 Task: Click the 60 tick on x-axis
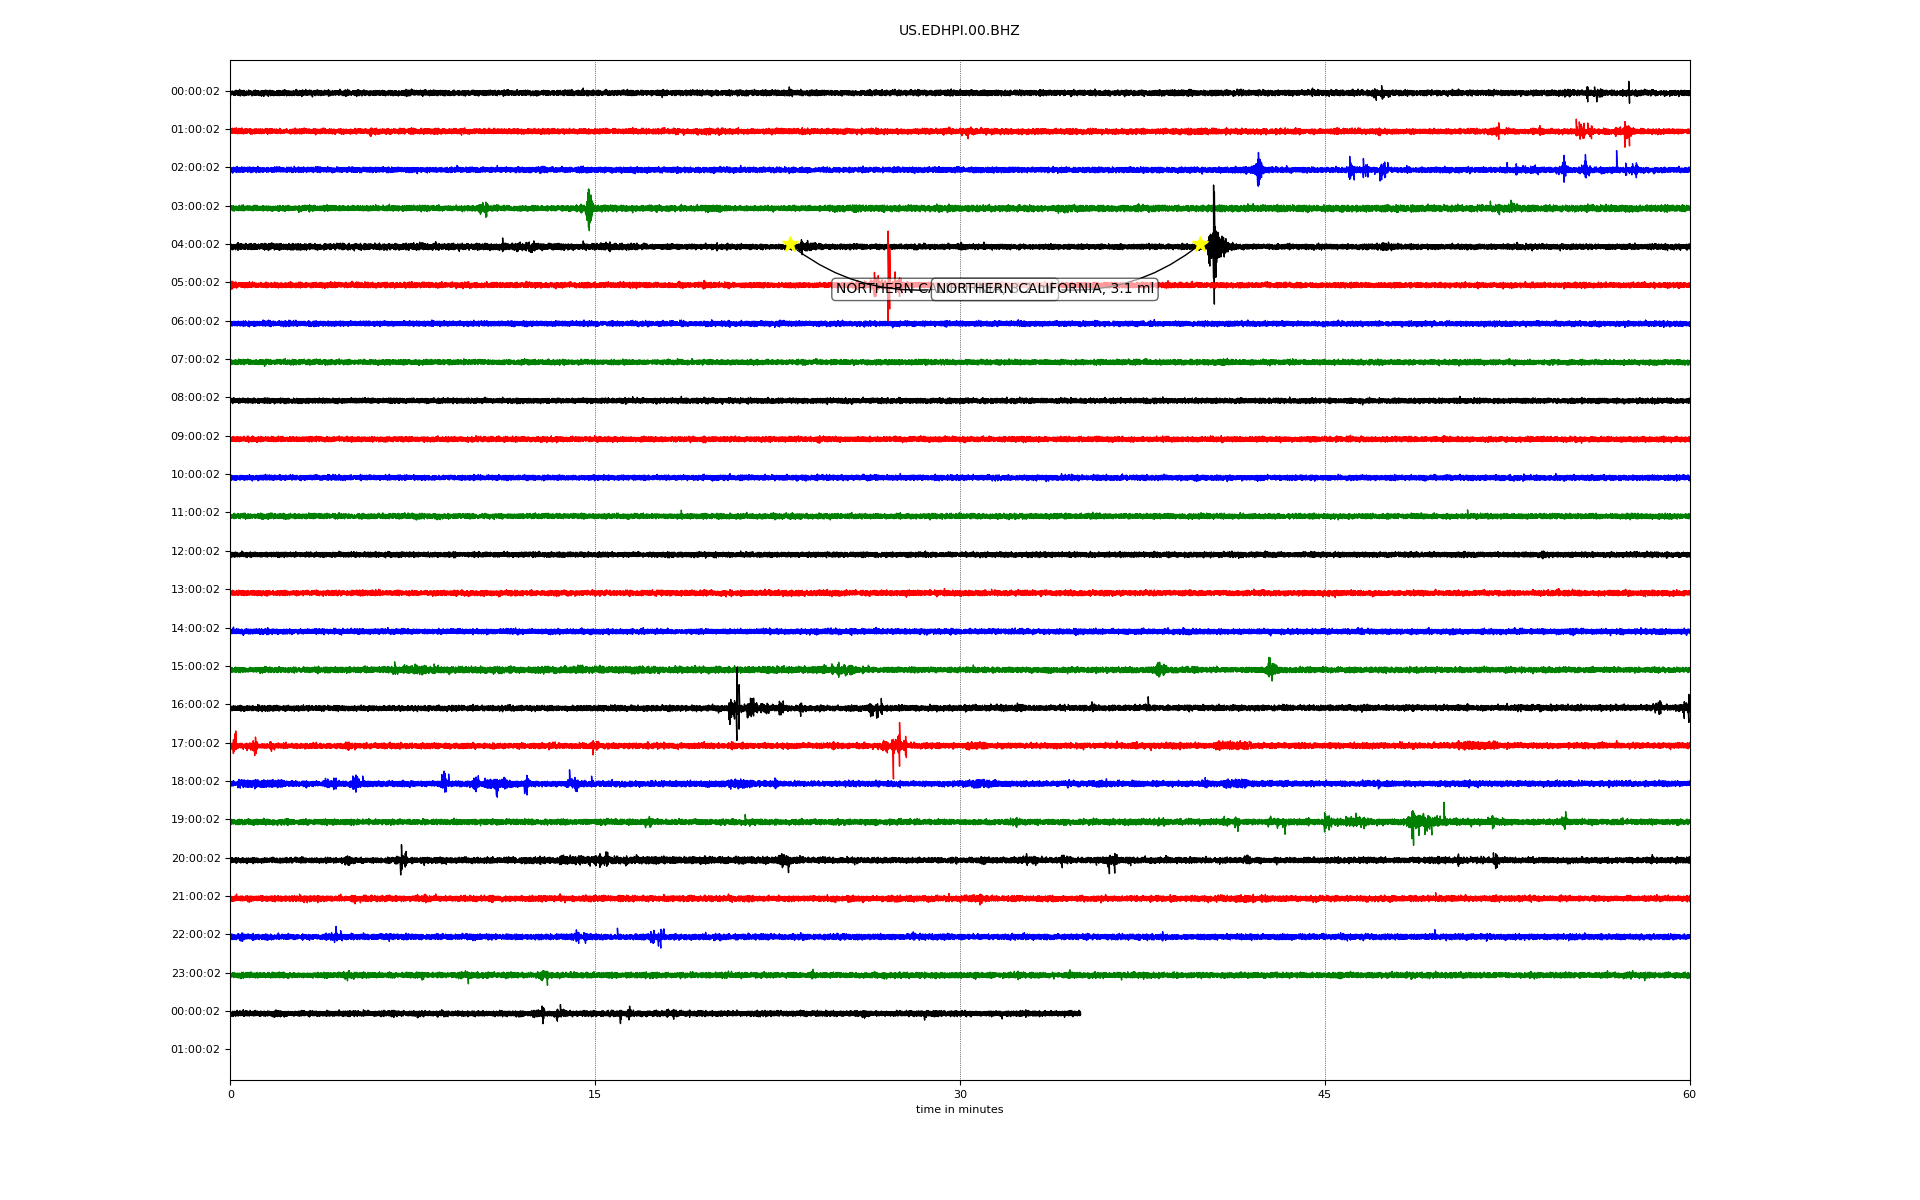point(1689,1094)
